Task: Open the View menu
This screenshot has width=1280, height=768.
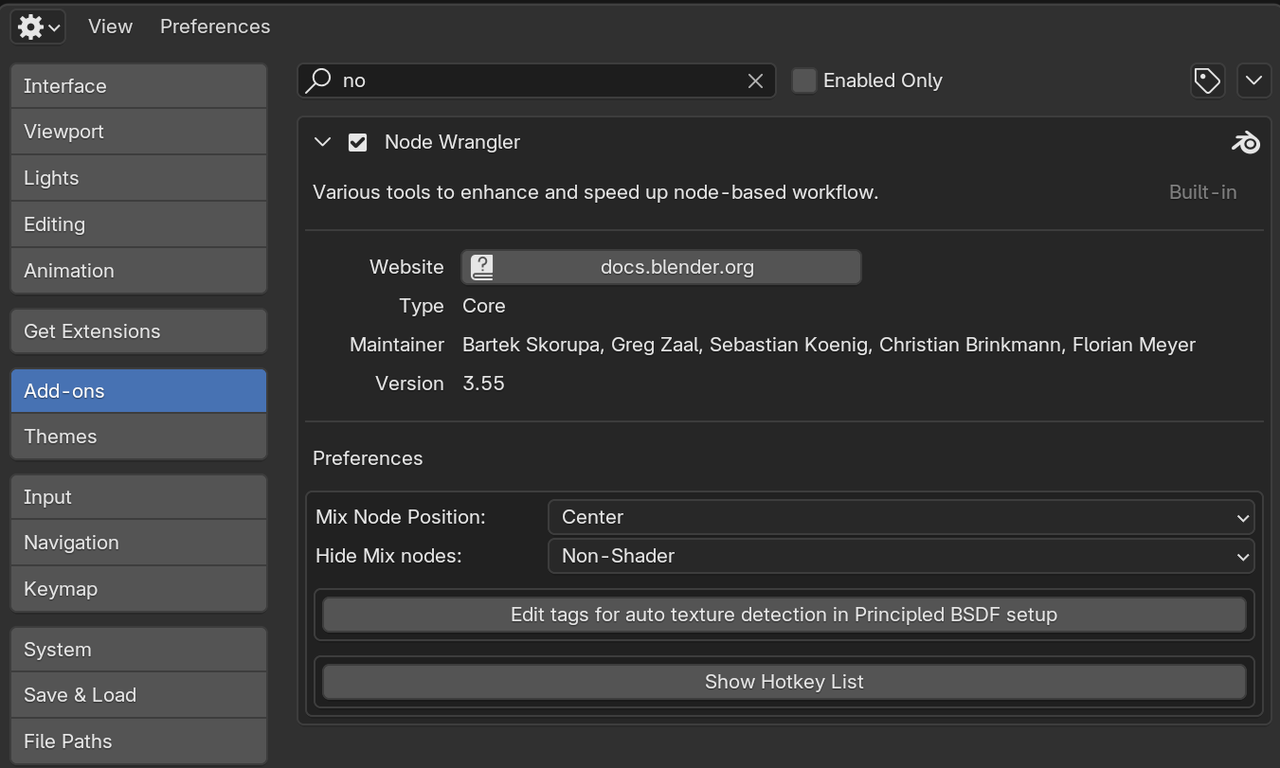Action: [110, 27]
